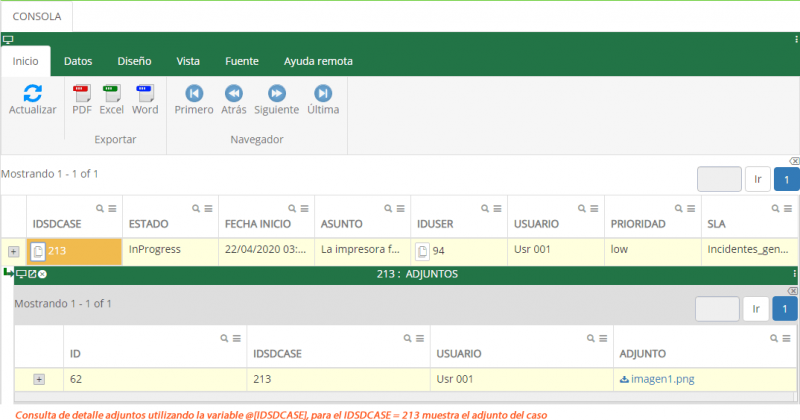
Task: Open the SLA column menu
Action: (x=788, y=209)
